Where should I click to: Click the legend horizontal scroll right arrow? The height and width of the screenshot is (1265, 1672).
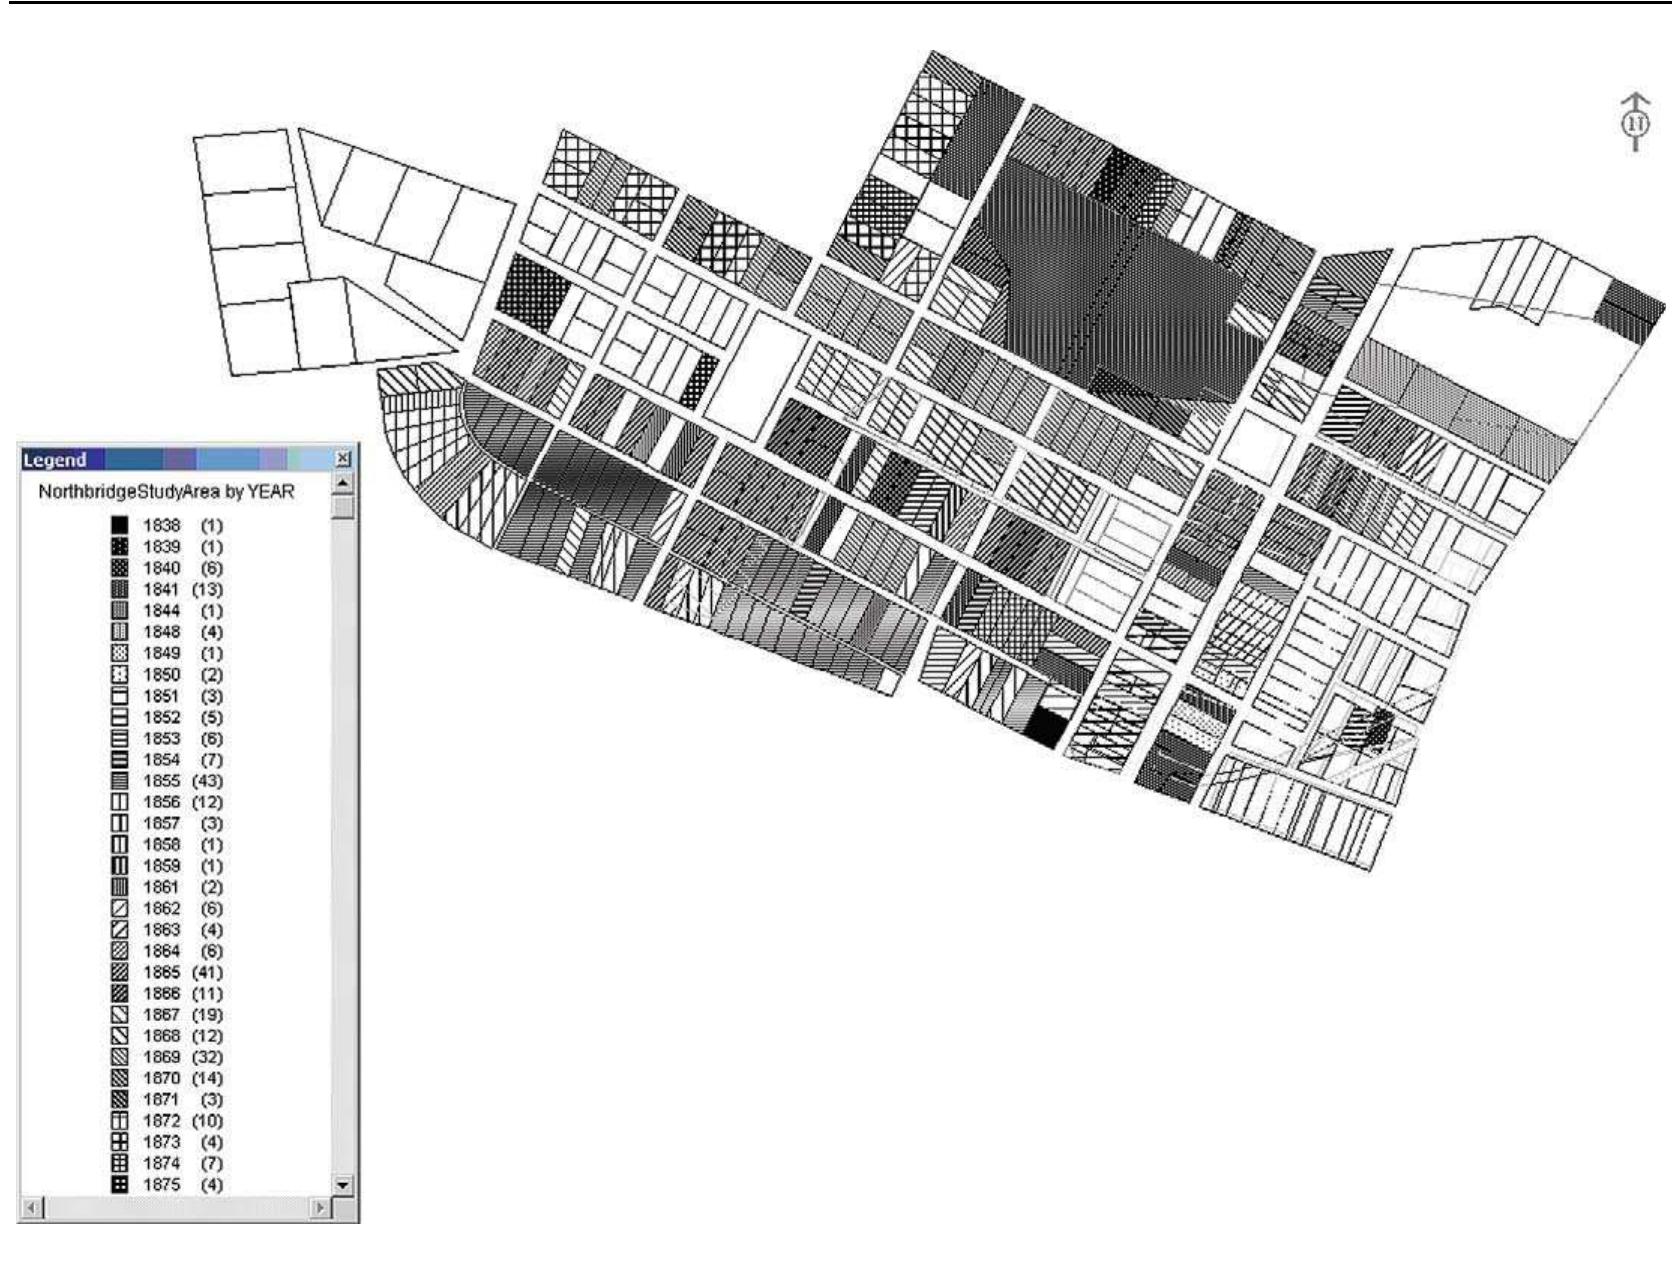pos(321,1208)
